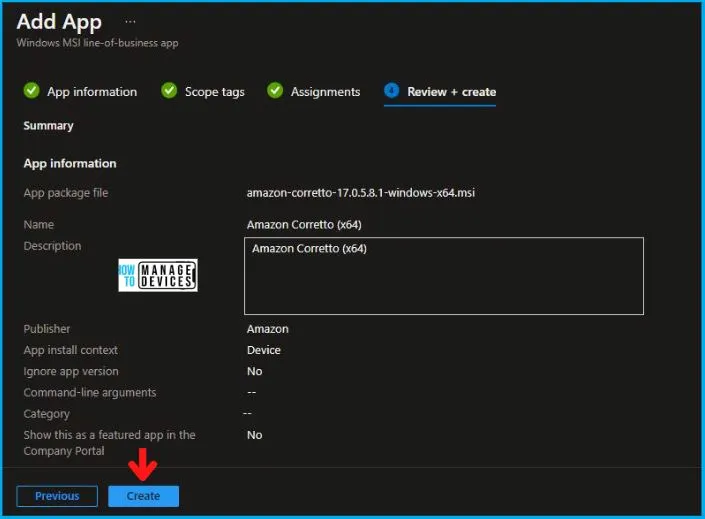
Task: Click the Description label
Action: (x=52, y=246)
